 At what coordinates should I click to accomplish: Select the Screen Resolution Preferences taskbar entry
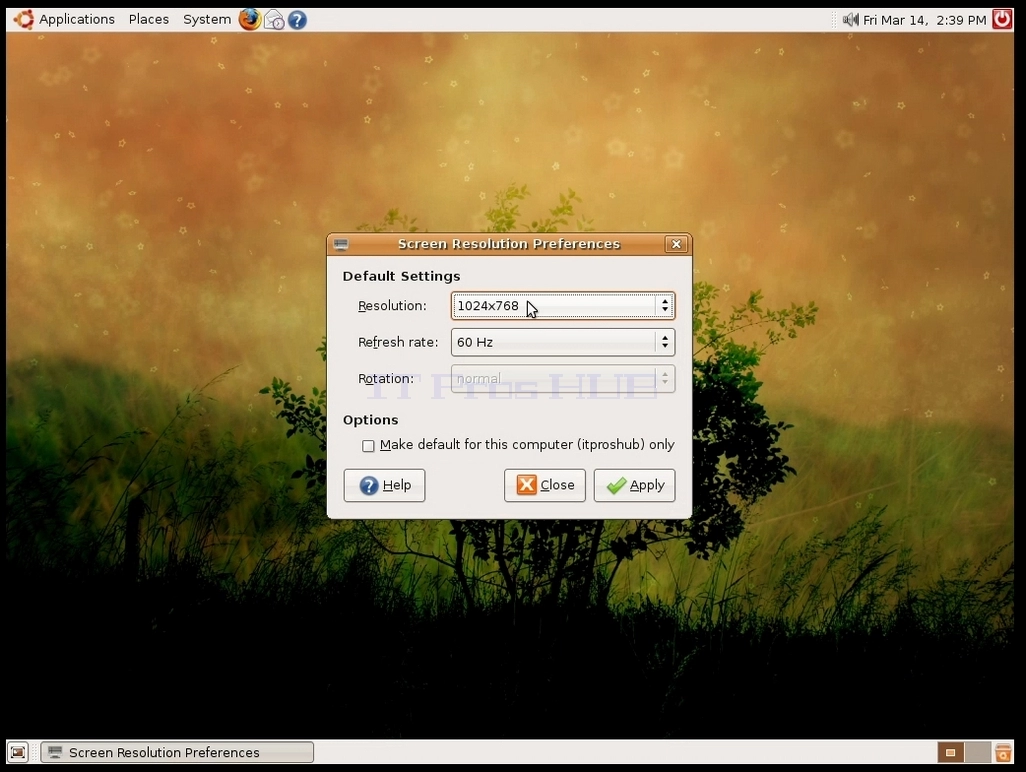pos(177,752)
